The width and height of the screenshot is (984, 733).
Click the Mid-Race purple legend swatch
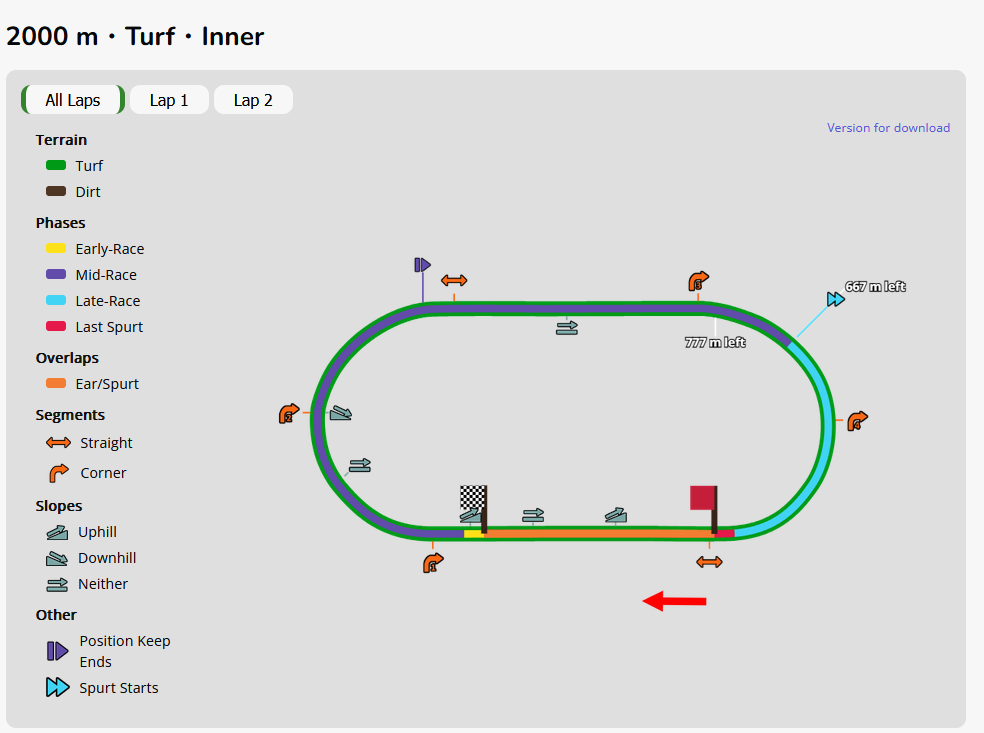tap(56, 274)
